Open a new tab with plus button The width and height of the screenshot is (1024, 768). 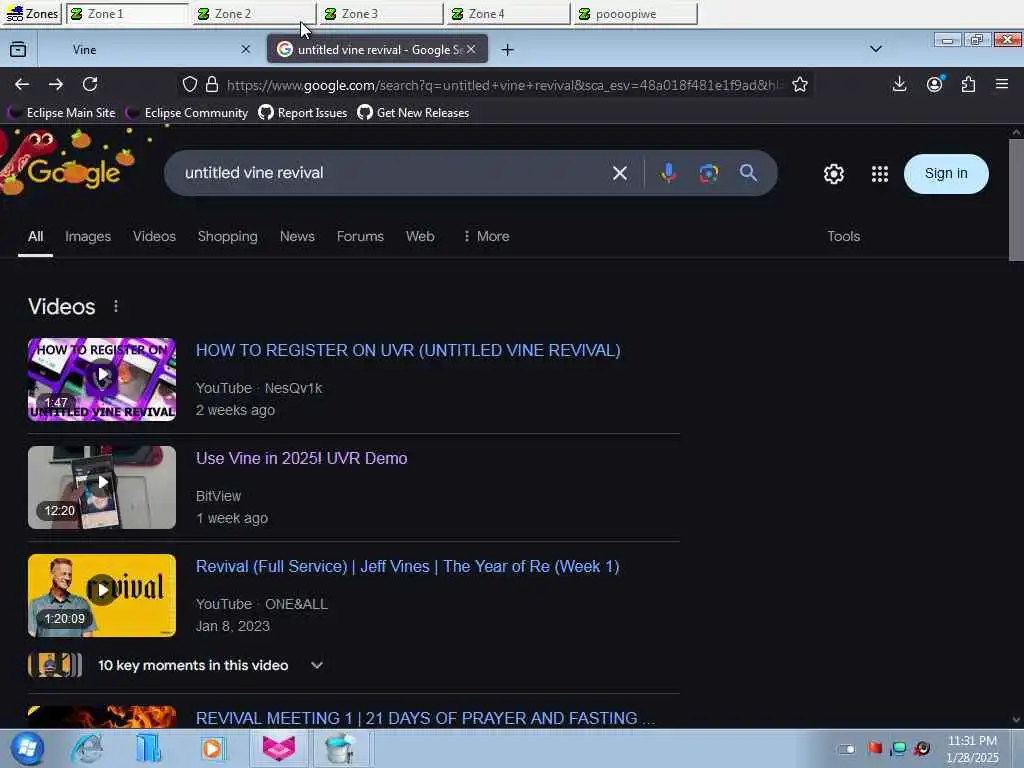pos(507,50)
